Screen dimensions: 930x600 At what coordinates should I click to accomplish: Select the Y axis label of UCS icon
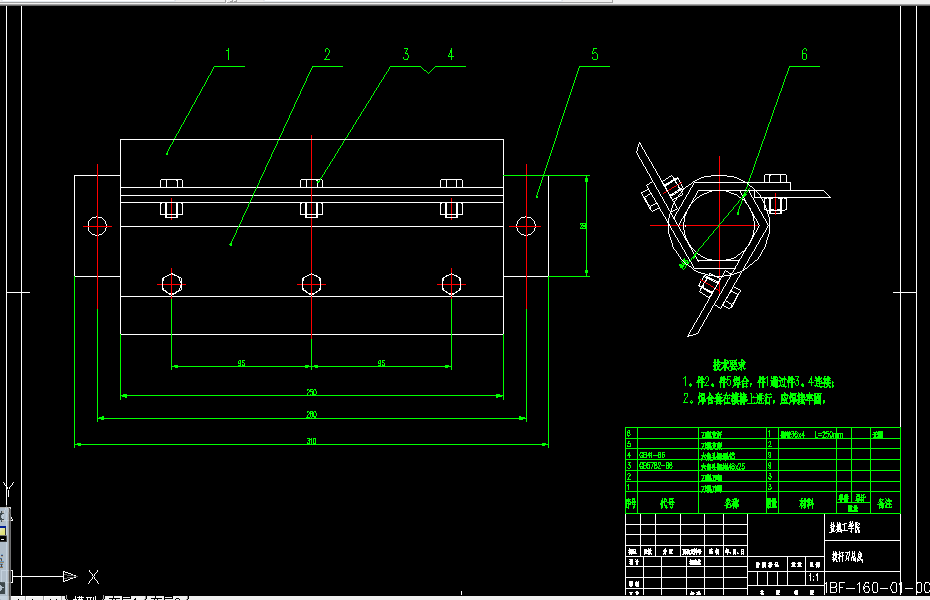(x=9, y=489)
